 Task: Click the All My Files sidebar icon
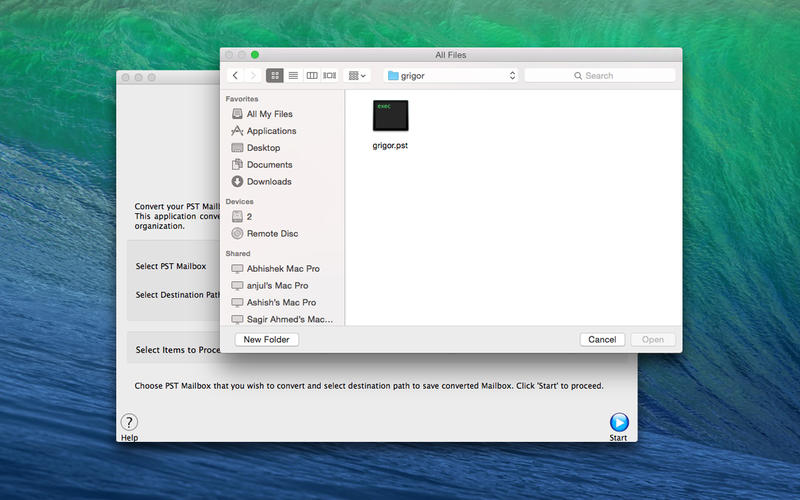click(237, 114)
